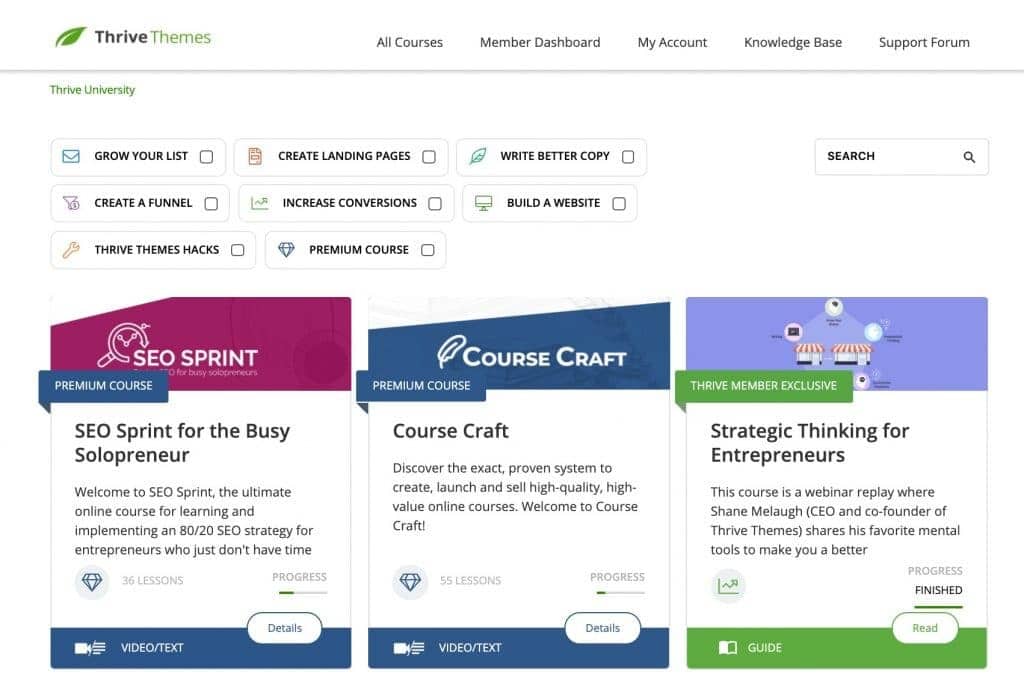Viewport: 1024px width, 683px height.
Task: Open the All Courses menu item
Action: click(409, 42)
